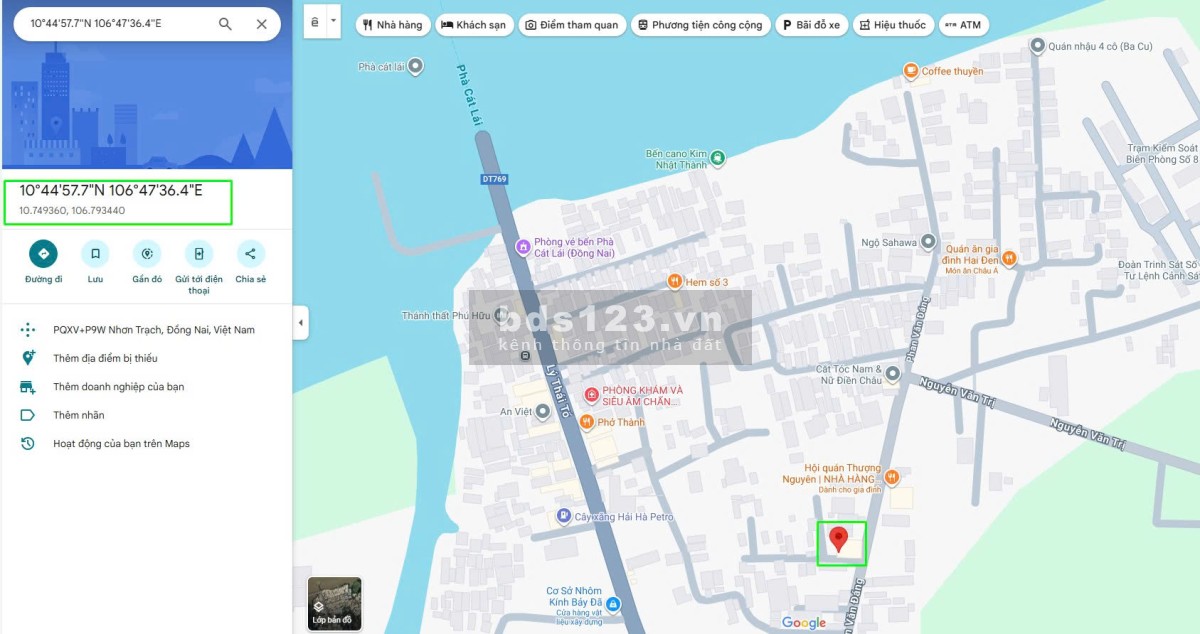Show Hiệu thuốc on the map

coord(892,25)
